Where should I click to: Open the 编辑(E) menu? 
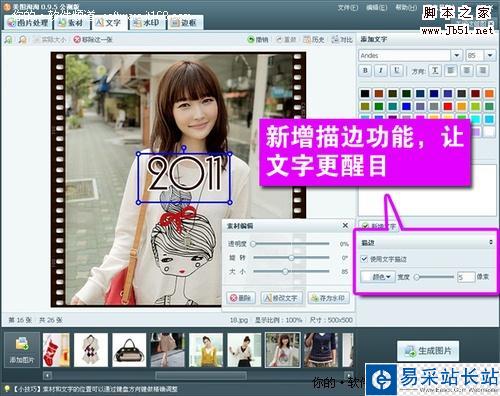click(x=376, y=7)
